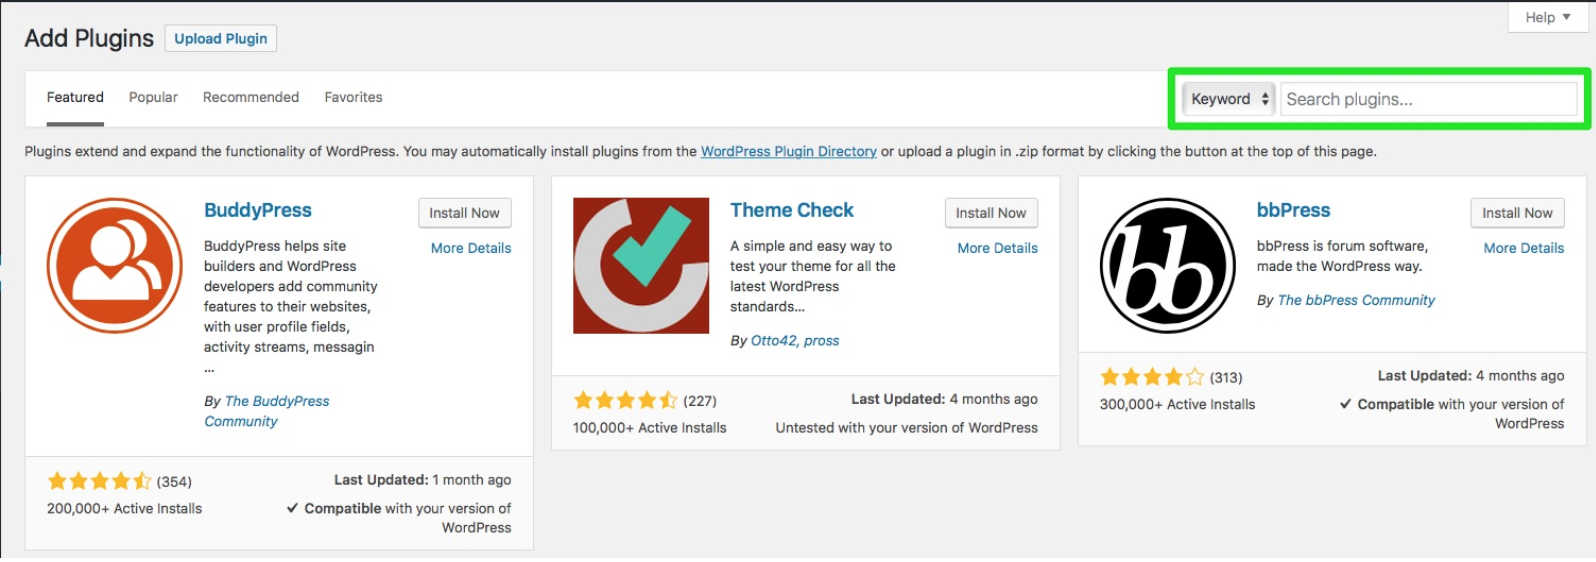Open the Favorites tab
The image size is (1596, 562).
click(x=353, y=97)
